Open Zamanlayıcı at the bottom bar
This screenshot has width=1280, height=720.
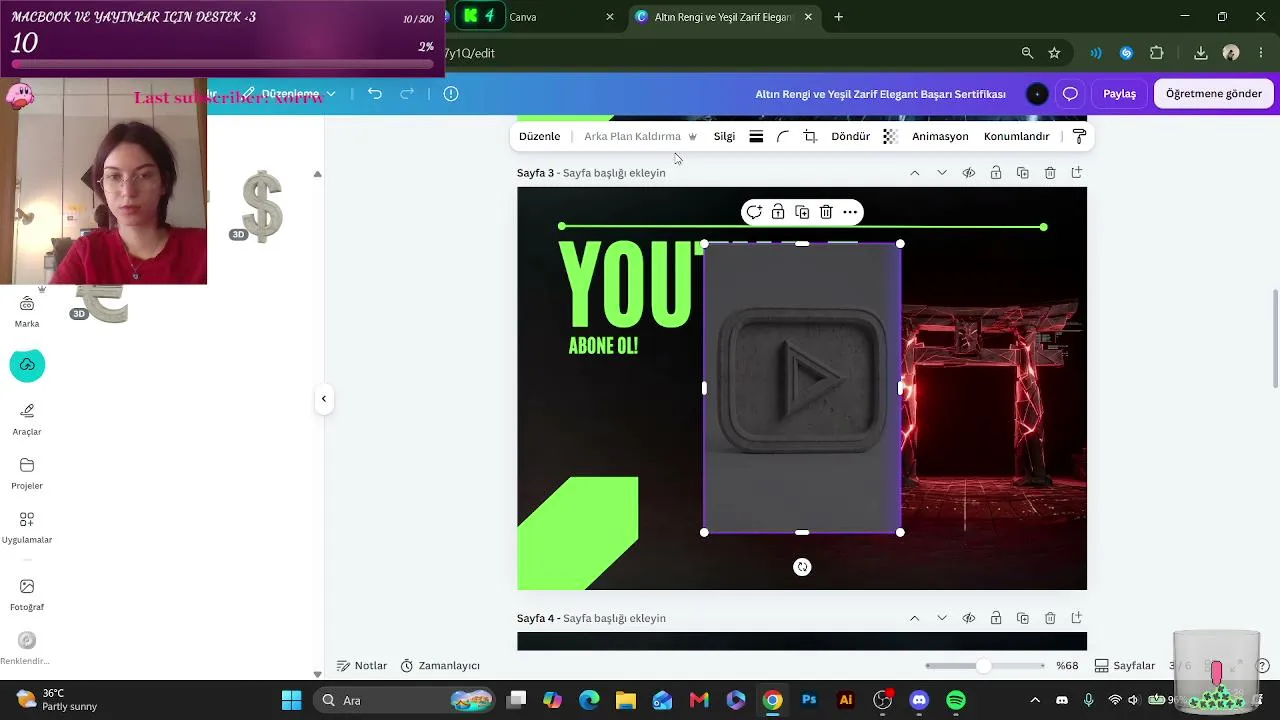440,666
